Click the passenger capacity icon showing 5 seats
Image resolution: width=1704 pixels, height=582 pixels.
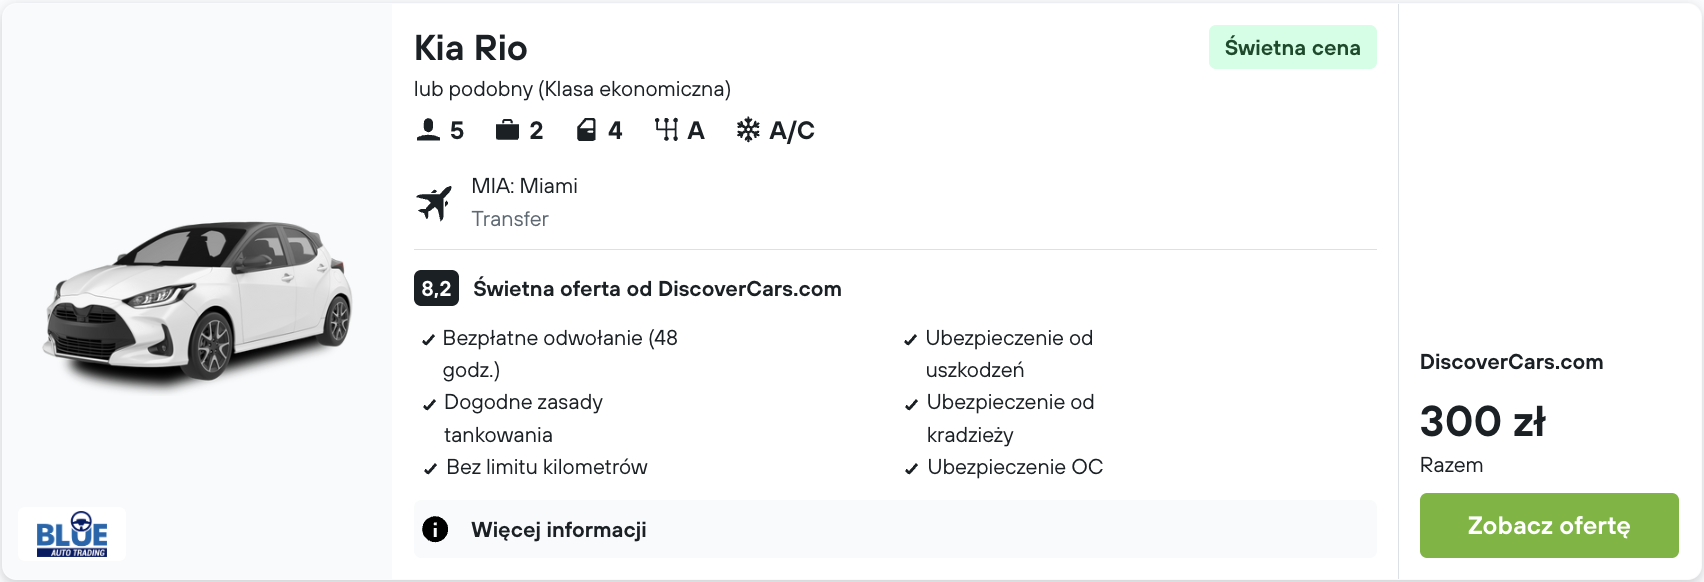(x=428, y=128)
